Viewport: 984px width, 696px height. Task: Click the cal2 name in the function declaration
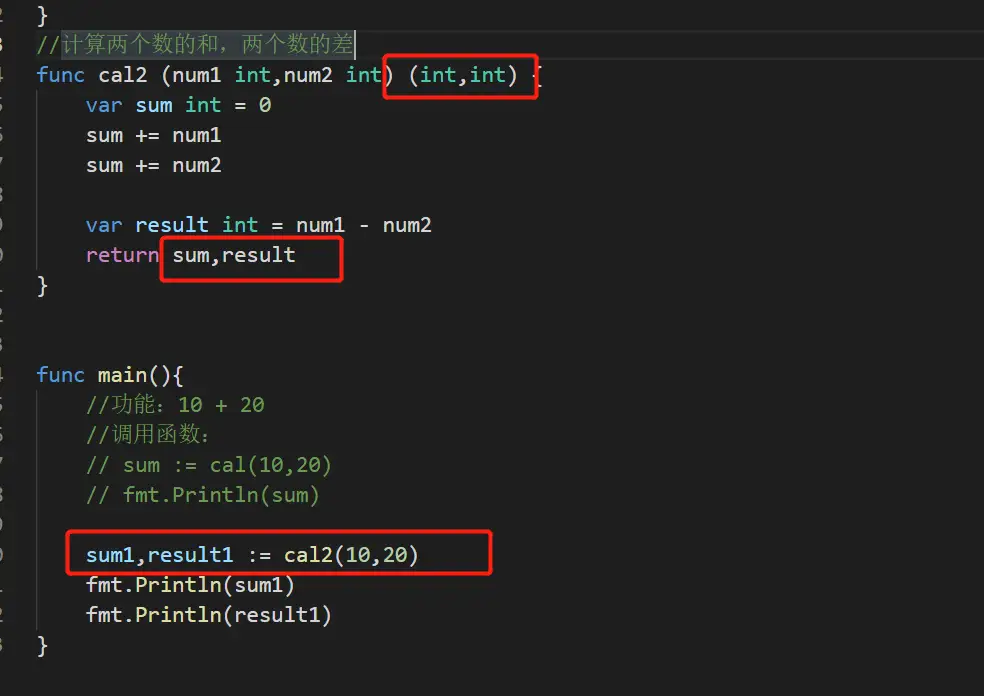point(123,75)
